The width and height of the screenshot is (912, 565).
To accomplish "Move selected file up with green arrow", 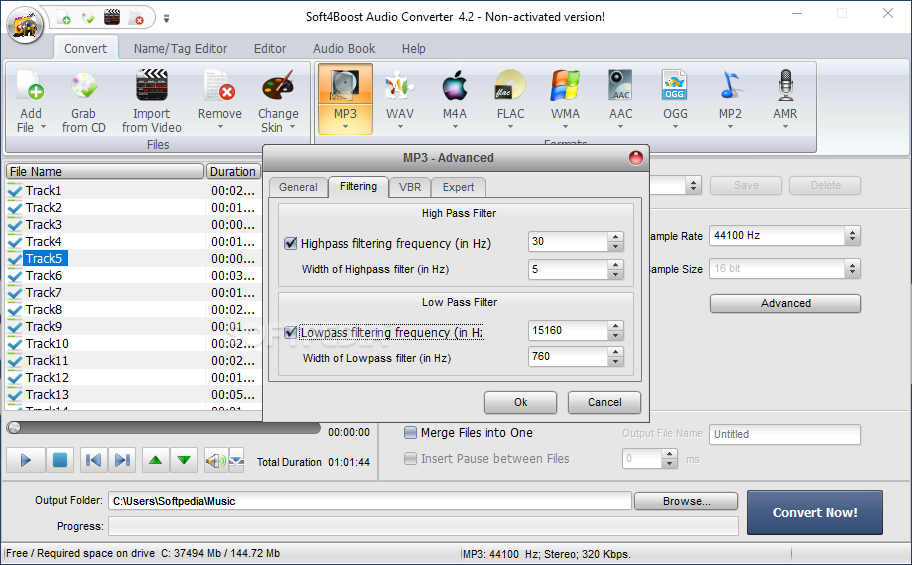I will [x=155, y=460].
